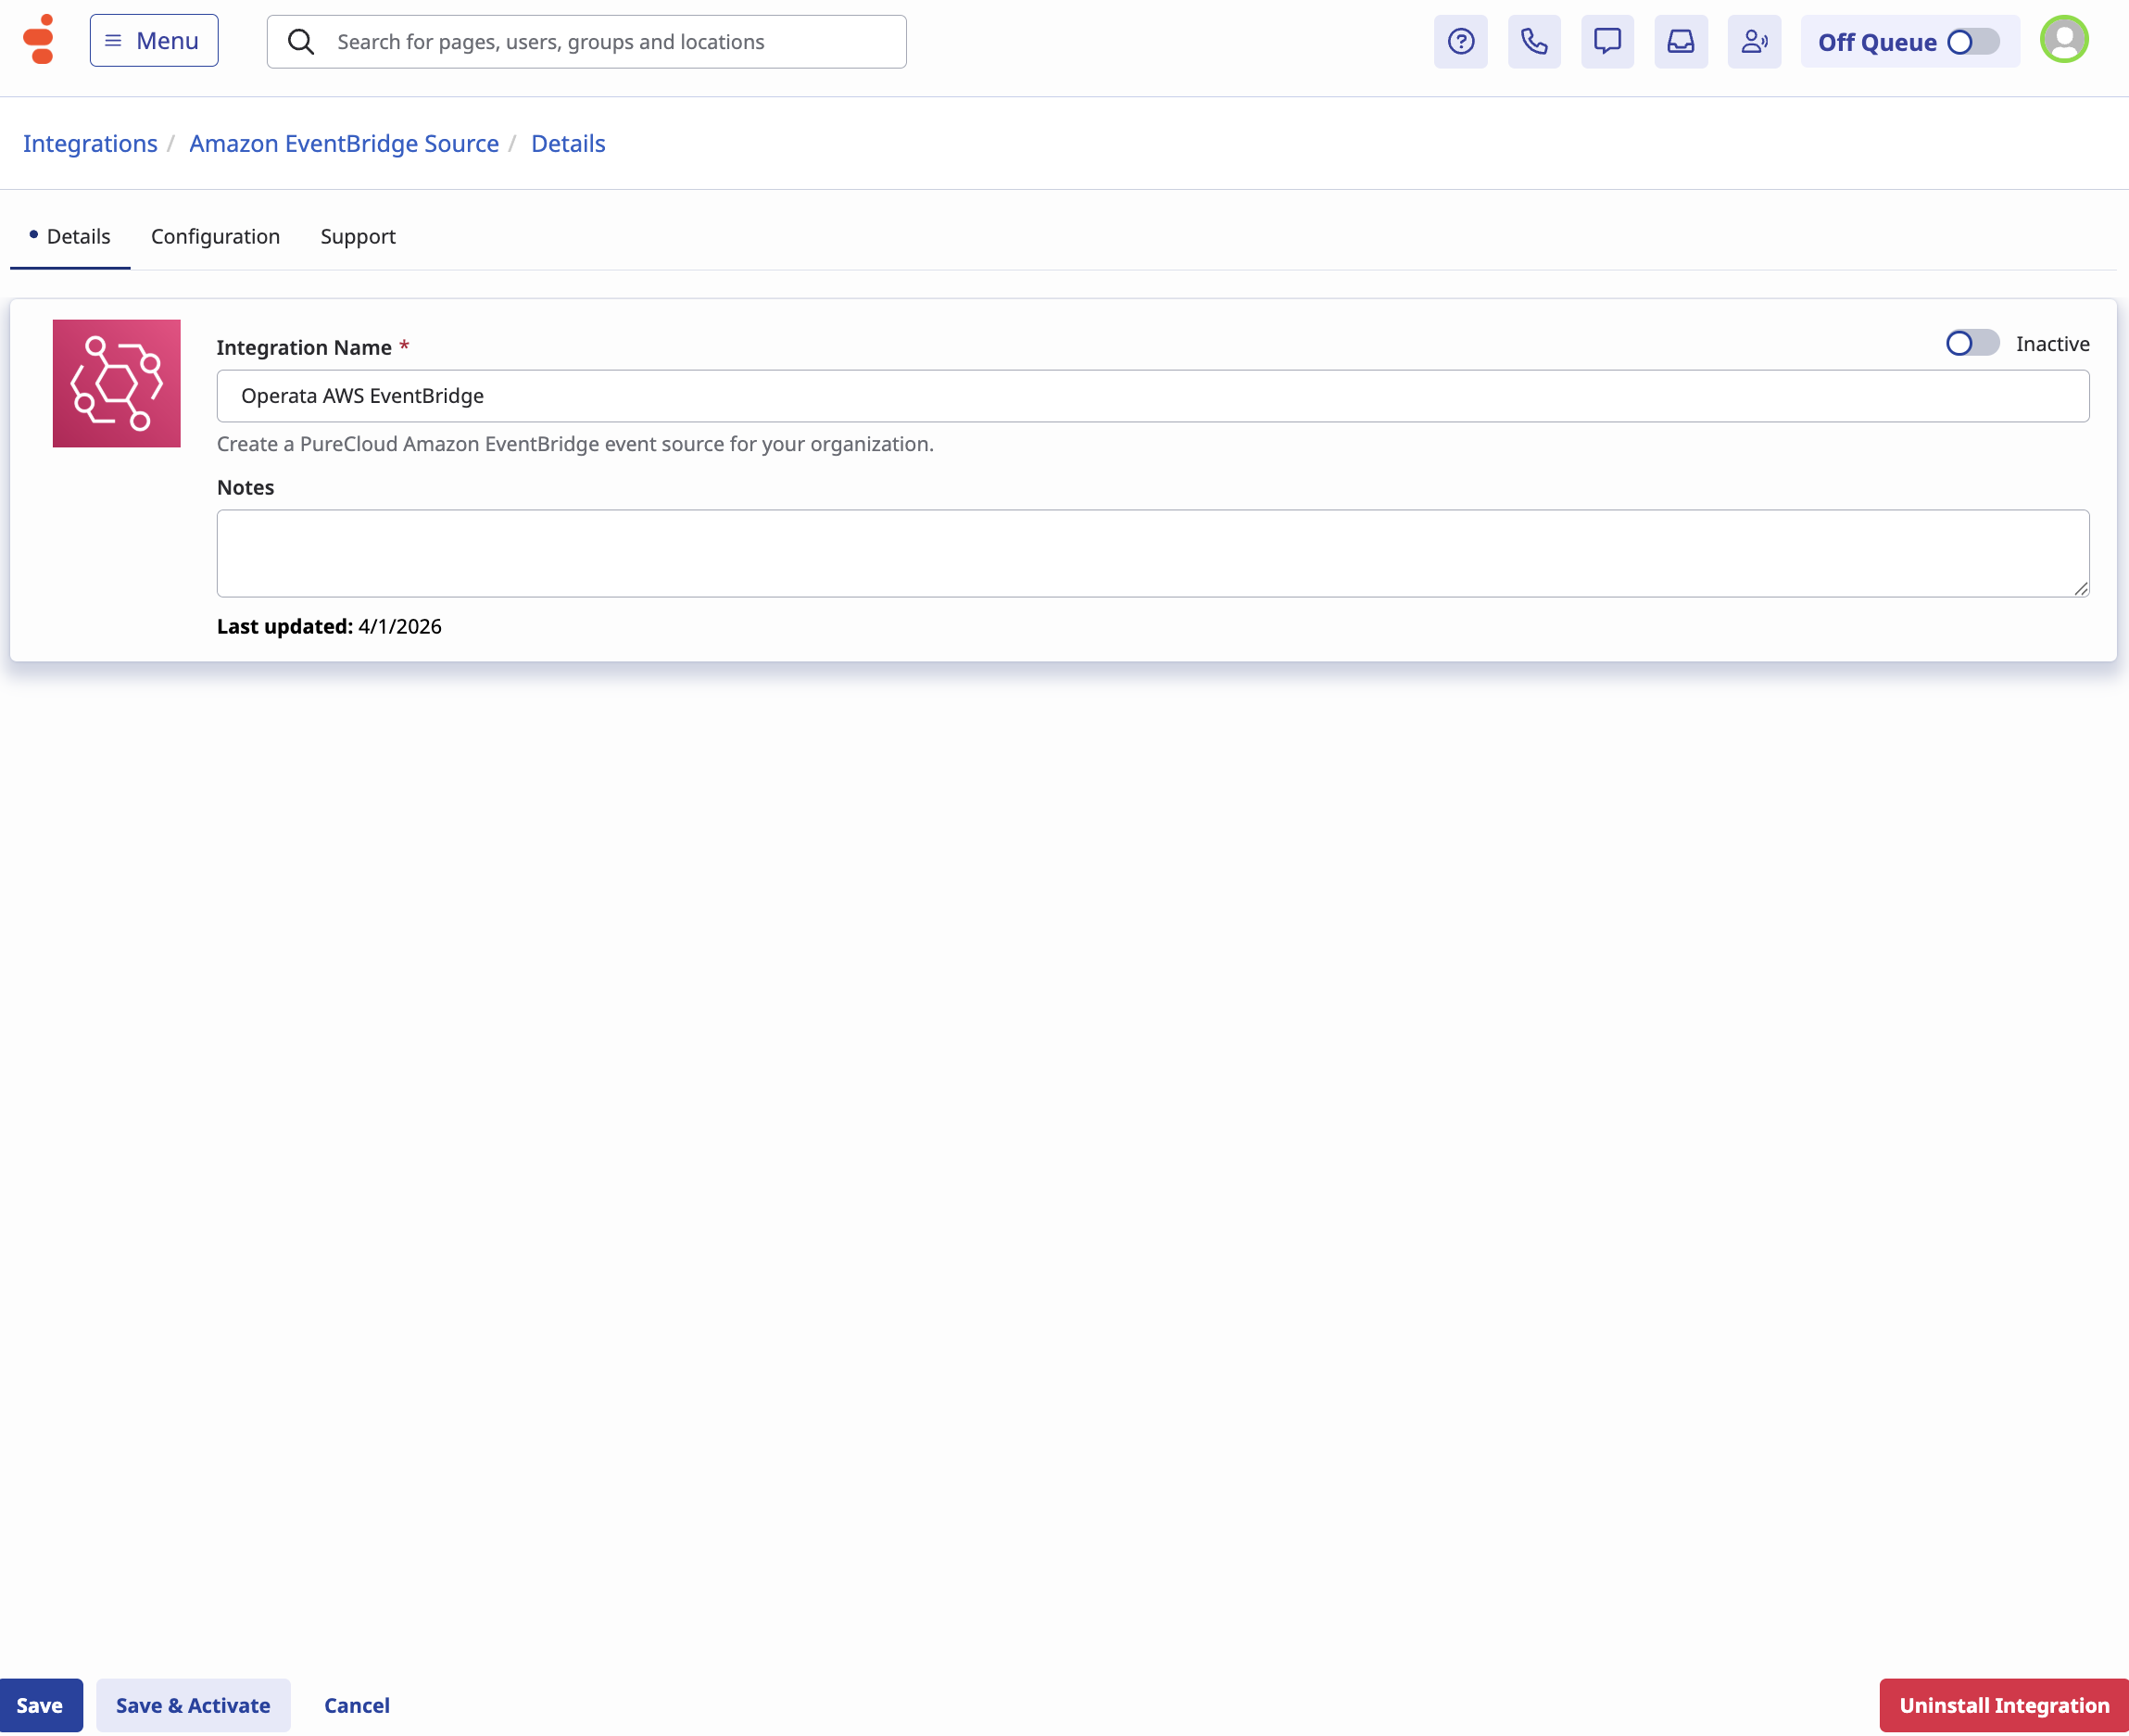This screenshot has width=2129, height=1736.
Task: Toggle the Off Queue switch
Action: pyautogui.click(x=1972, y=42)
